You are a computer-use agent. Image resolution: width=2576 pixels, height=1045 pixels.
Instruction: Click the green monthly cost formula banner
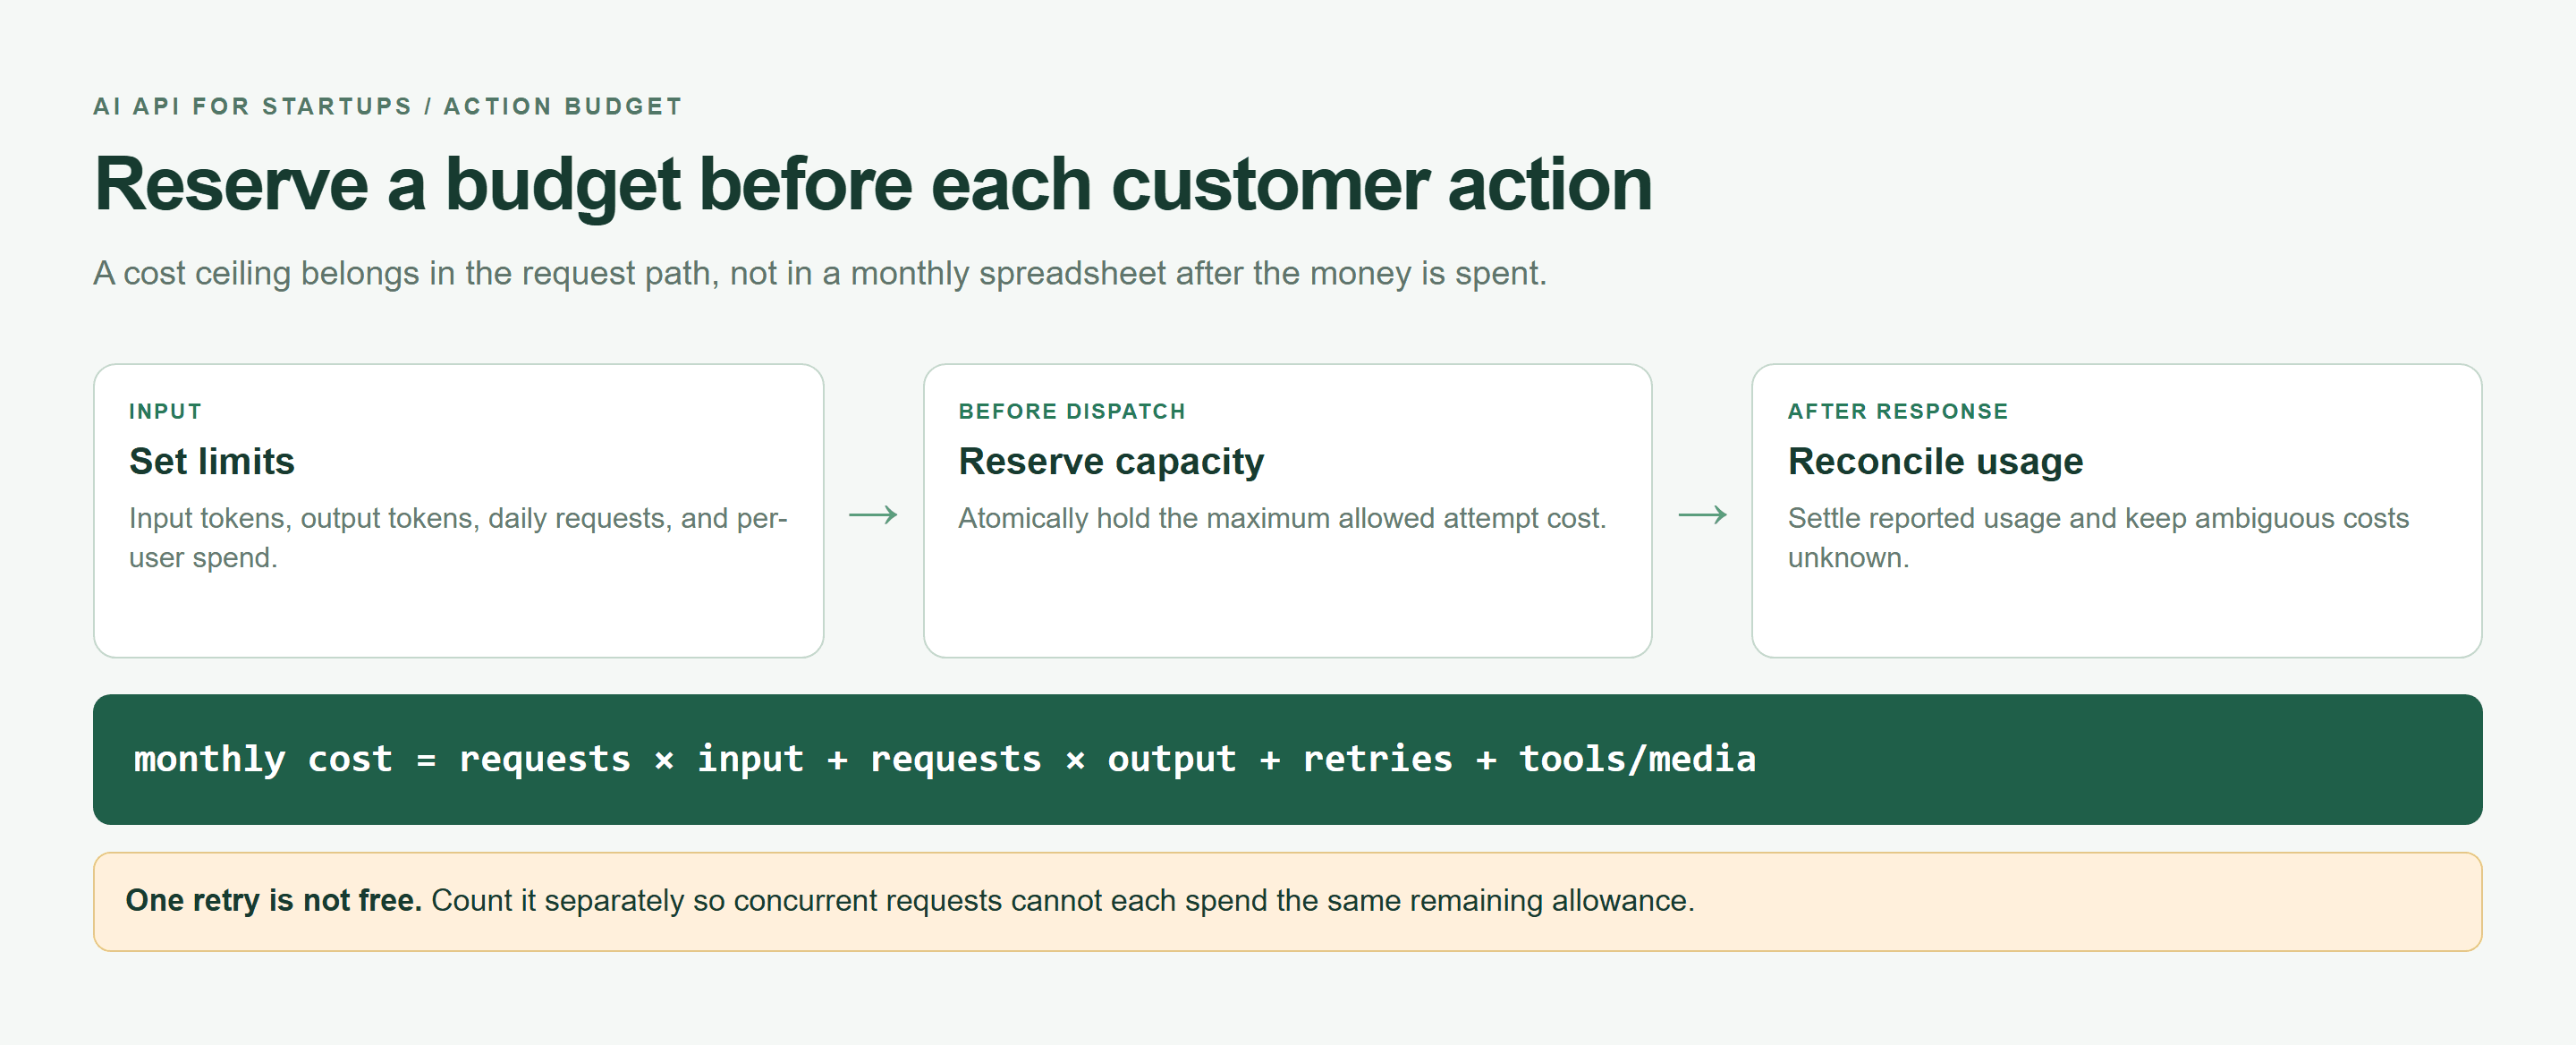point(1287,759)
